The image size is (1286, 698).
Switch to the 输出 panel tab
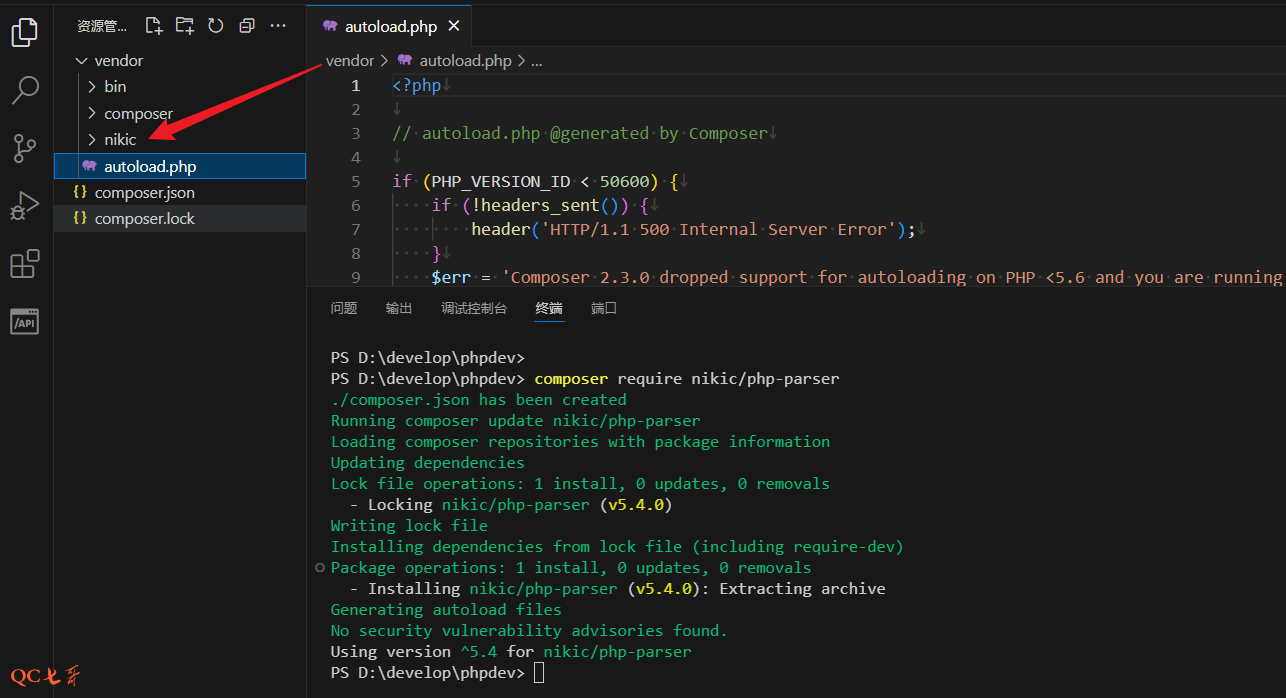pyautogui.click(x=398, y=308)
